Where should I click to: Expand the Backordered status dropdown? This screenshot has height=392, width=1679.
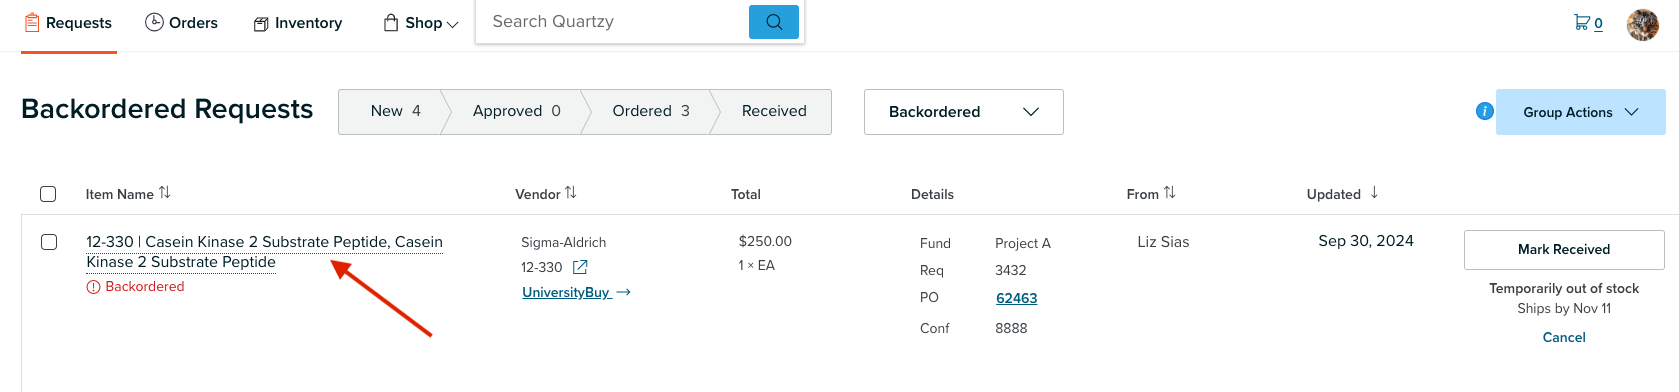coord(964,112)
